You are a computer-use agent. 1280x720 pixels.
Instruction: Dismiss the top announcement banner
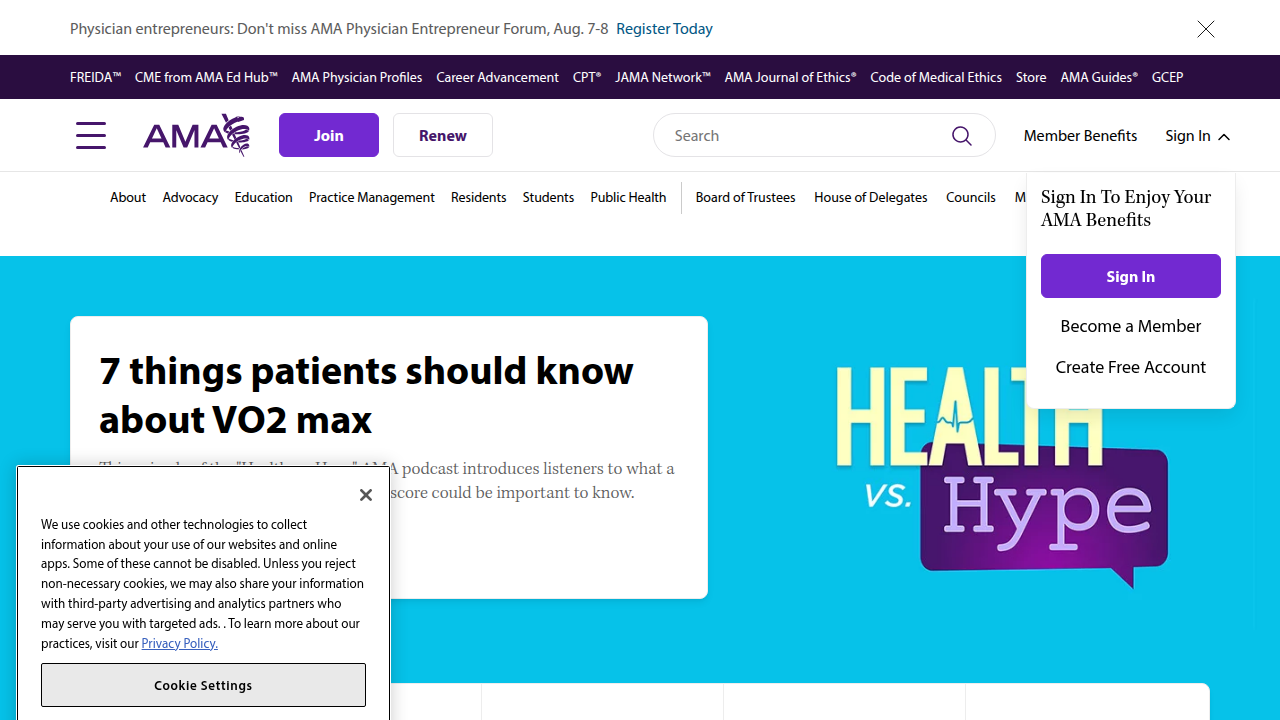(x=1206, y=28)
